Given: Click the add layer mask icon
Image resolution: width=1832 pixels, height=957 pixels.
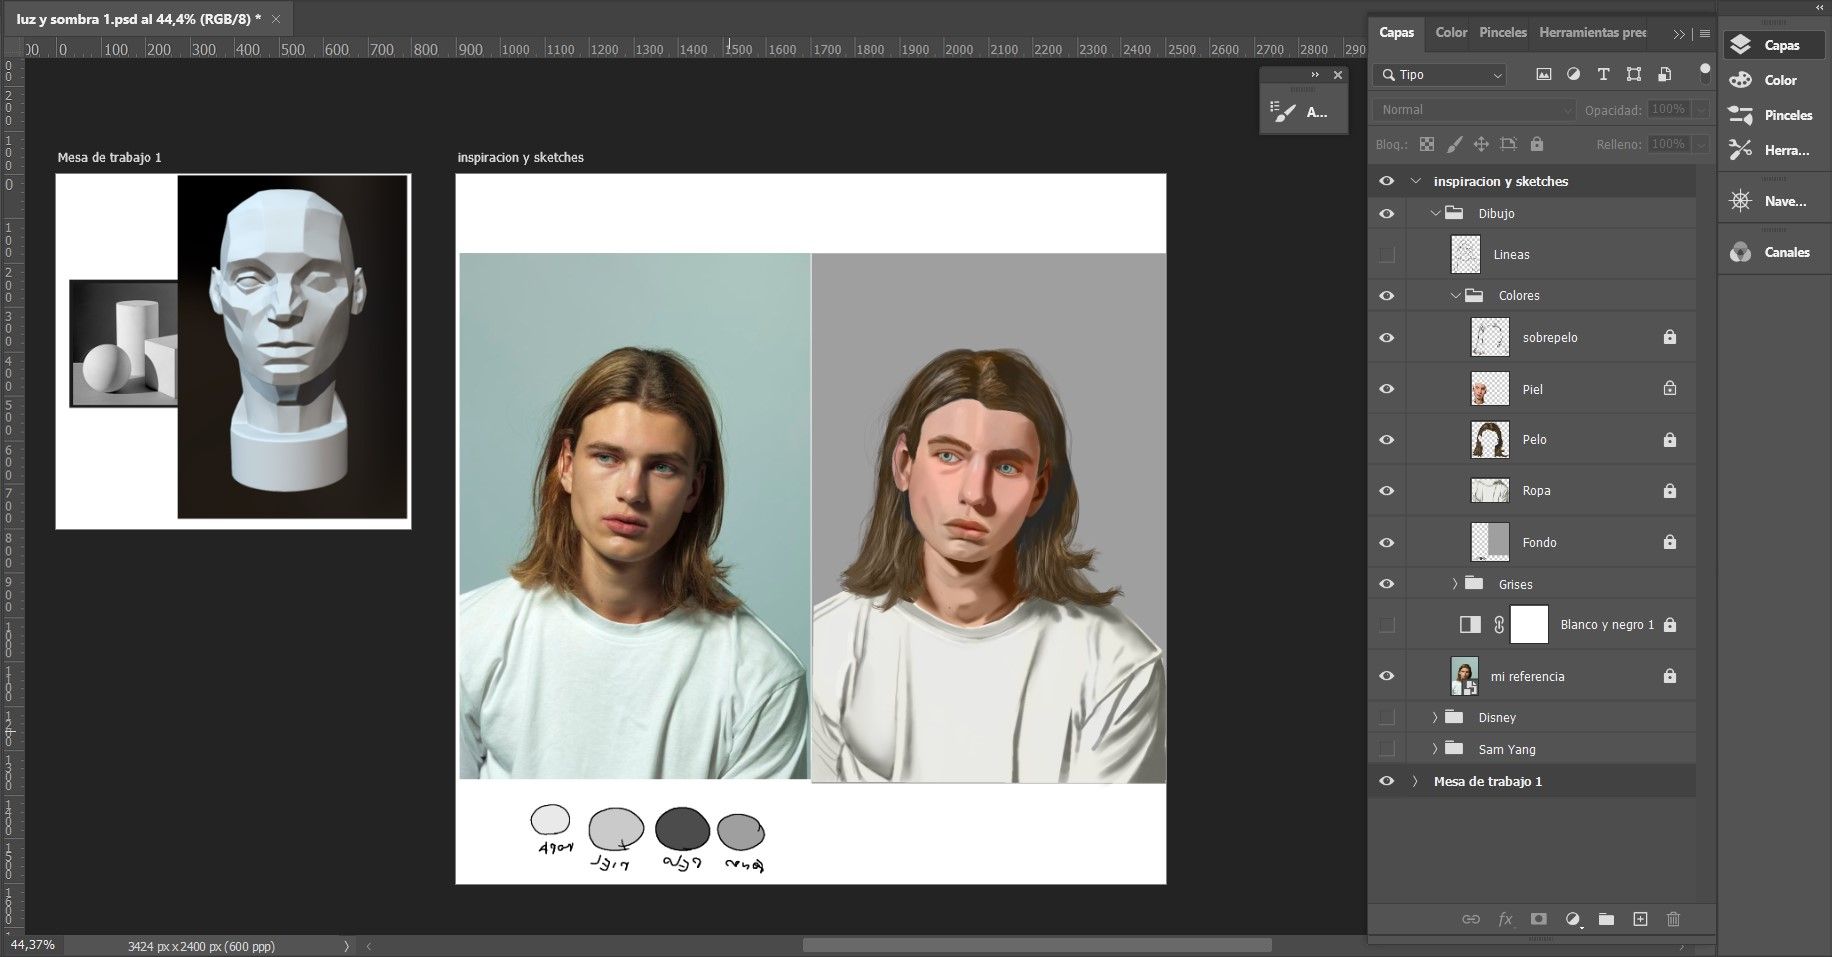Looking at the screenshot, I should click(1539, 919).
